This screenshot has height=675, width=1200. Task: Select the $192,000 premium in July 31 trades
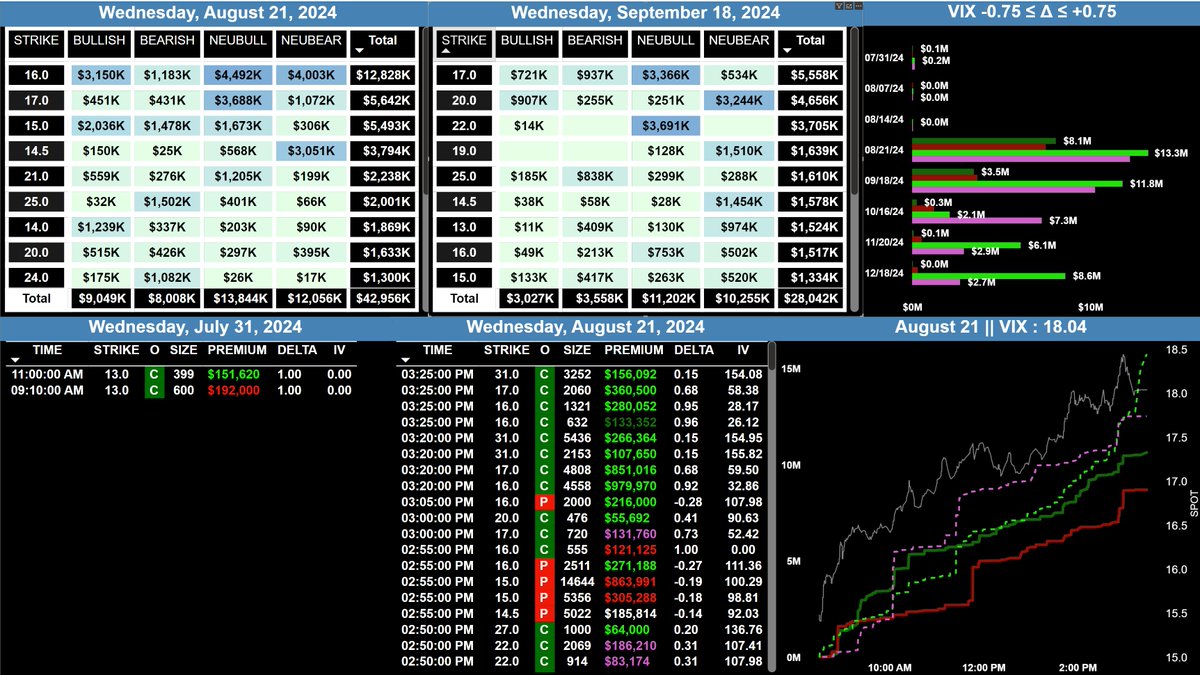tap(233, 390)
